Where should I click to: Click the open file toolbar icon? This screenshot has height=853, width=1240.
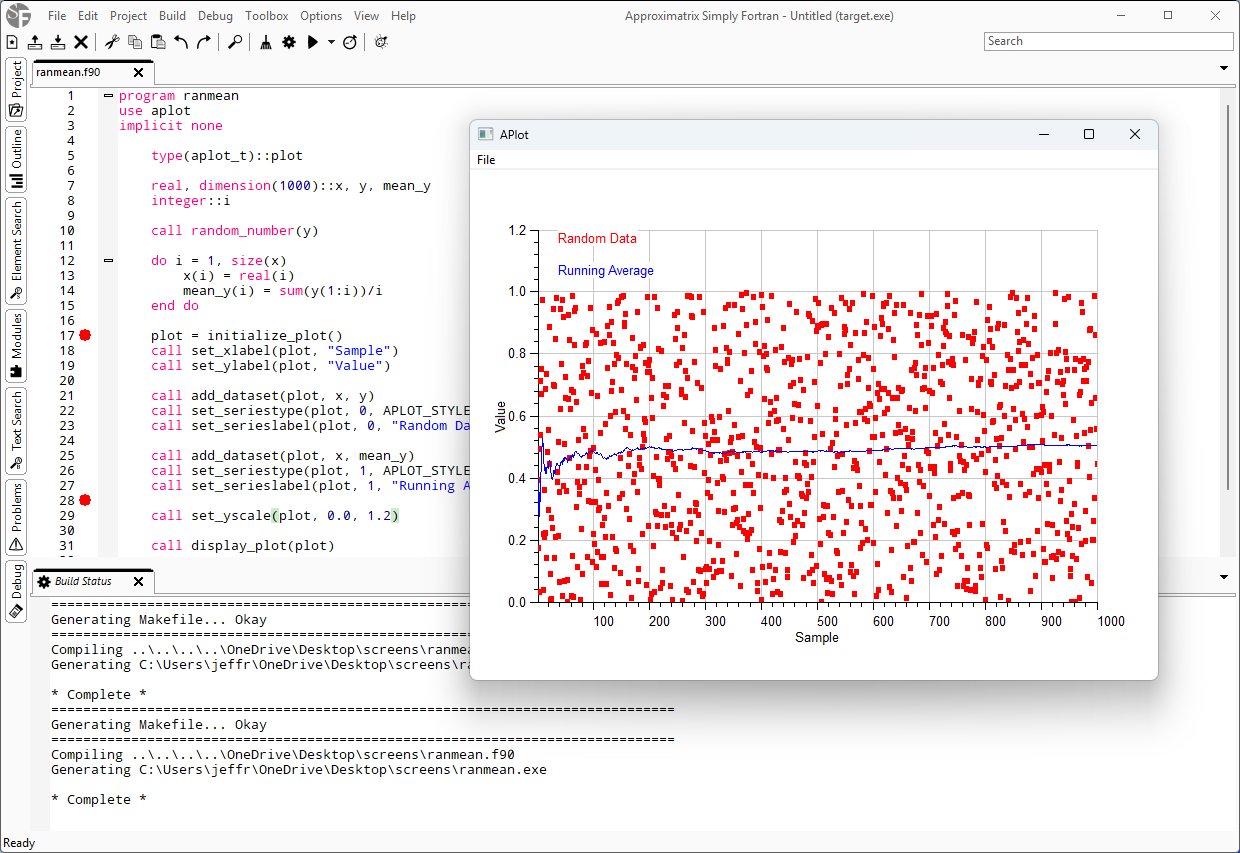(35, 42)
